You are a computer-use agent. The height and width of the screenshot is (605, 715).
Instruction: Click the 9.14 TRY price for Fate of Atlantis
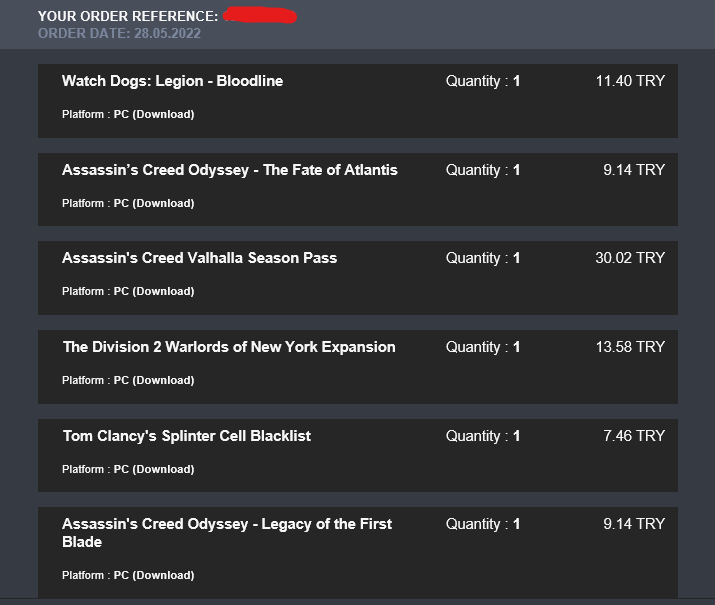click(x=634, y=170)
